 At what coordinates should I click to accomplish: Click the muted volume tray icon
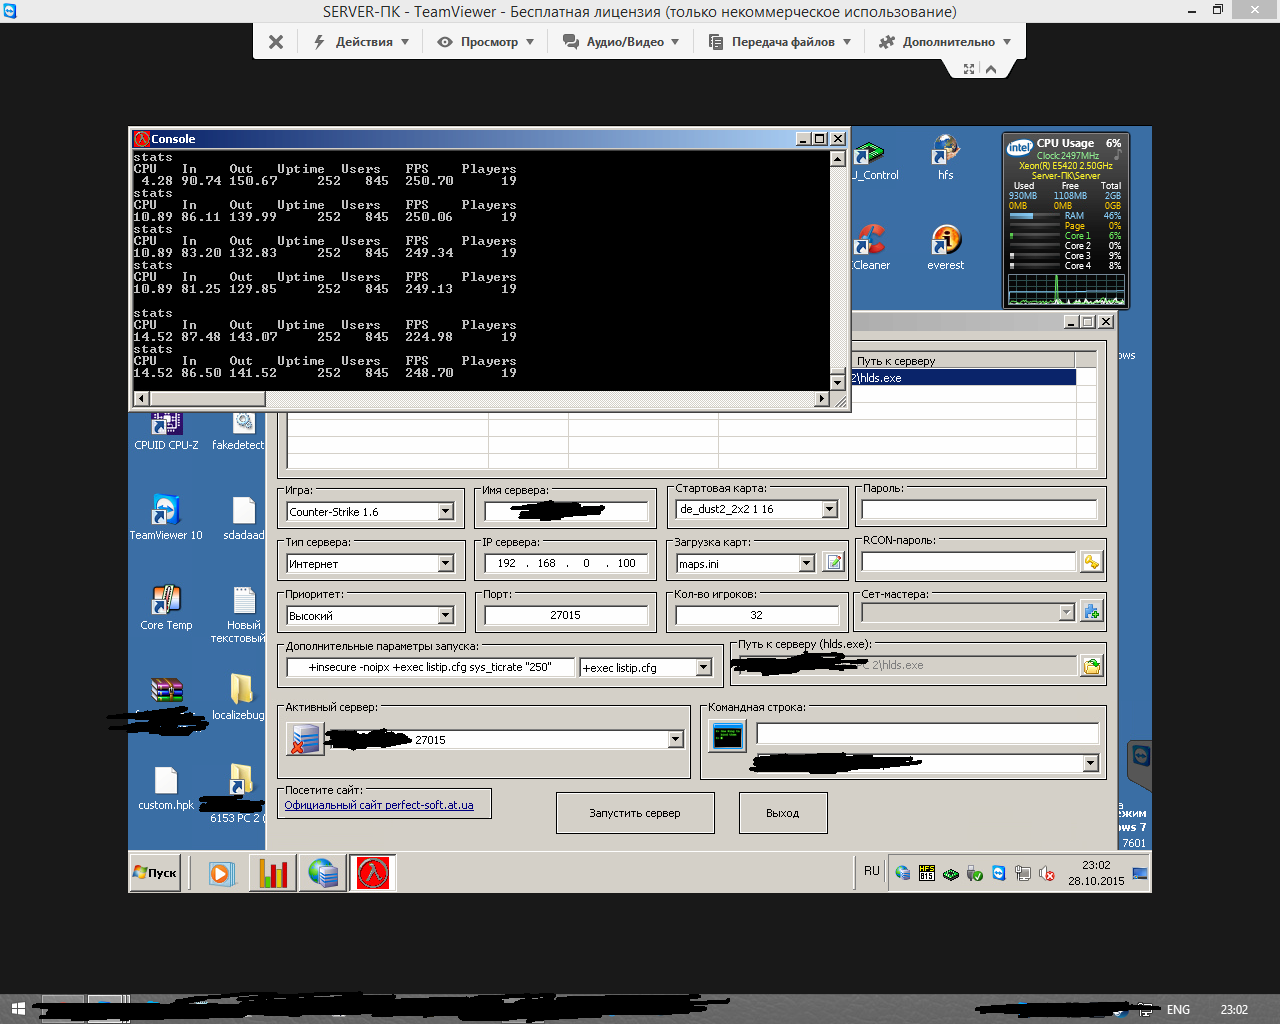point(1047,873)
